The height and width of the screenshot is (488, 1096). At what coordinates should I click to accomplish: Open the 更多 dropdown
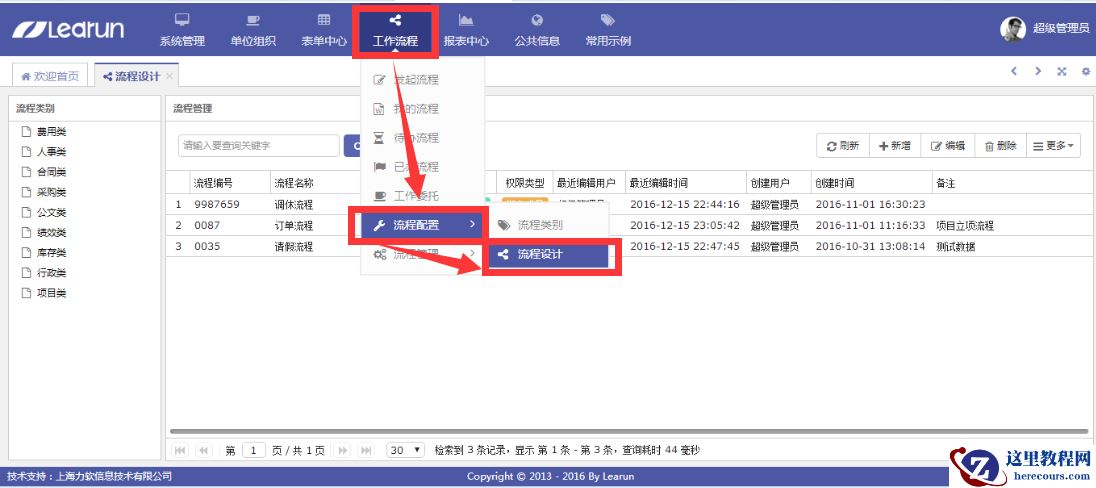[1053, 146]
